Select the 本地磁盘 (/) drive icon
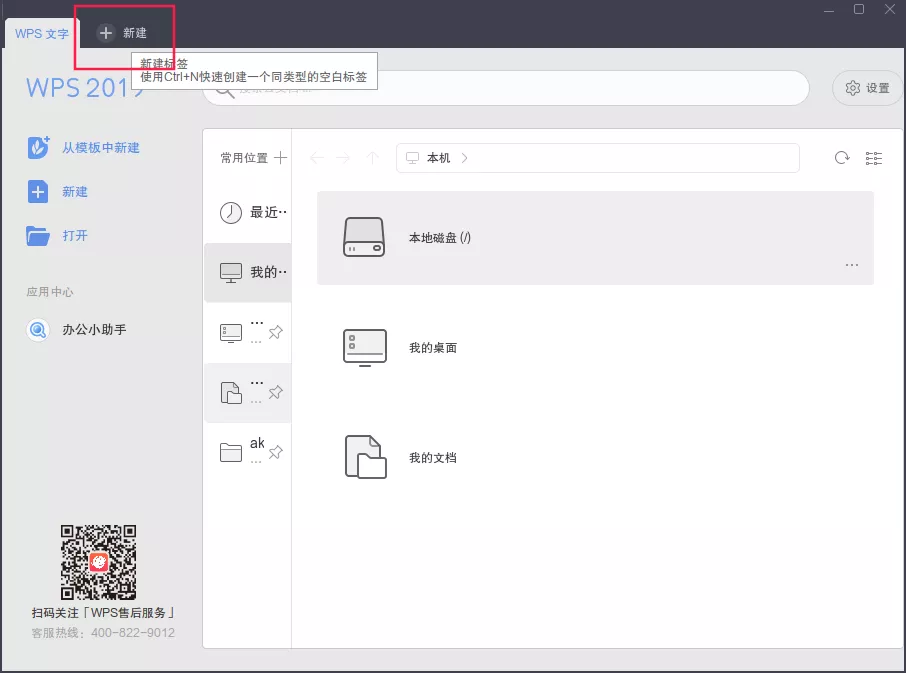 coord(364,237)
